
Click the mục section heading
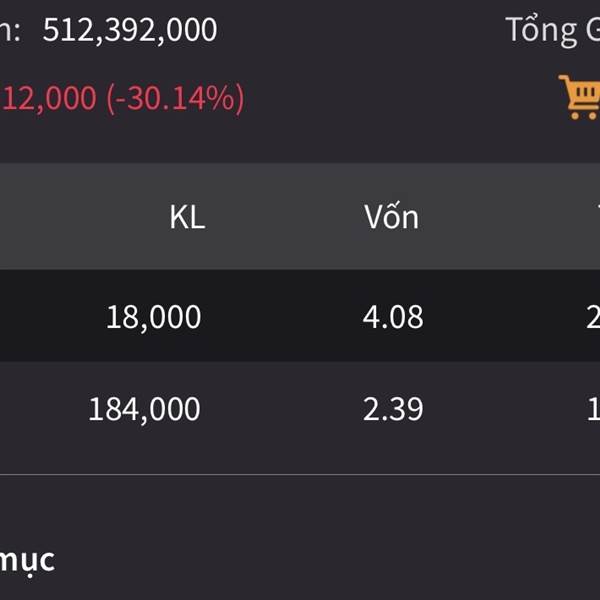tap(27, 560)
